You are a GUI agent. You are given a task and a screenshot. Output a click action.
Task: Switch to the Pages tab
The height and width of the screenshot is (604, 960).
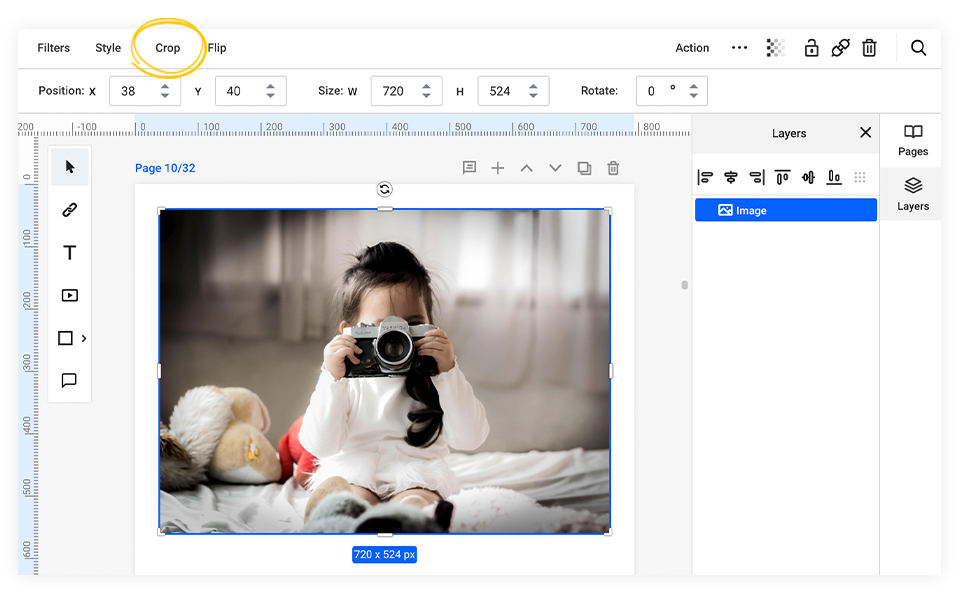(912, 140)
